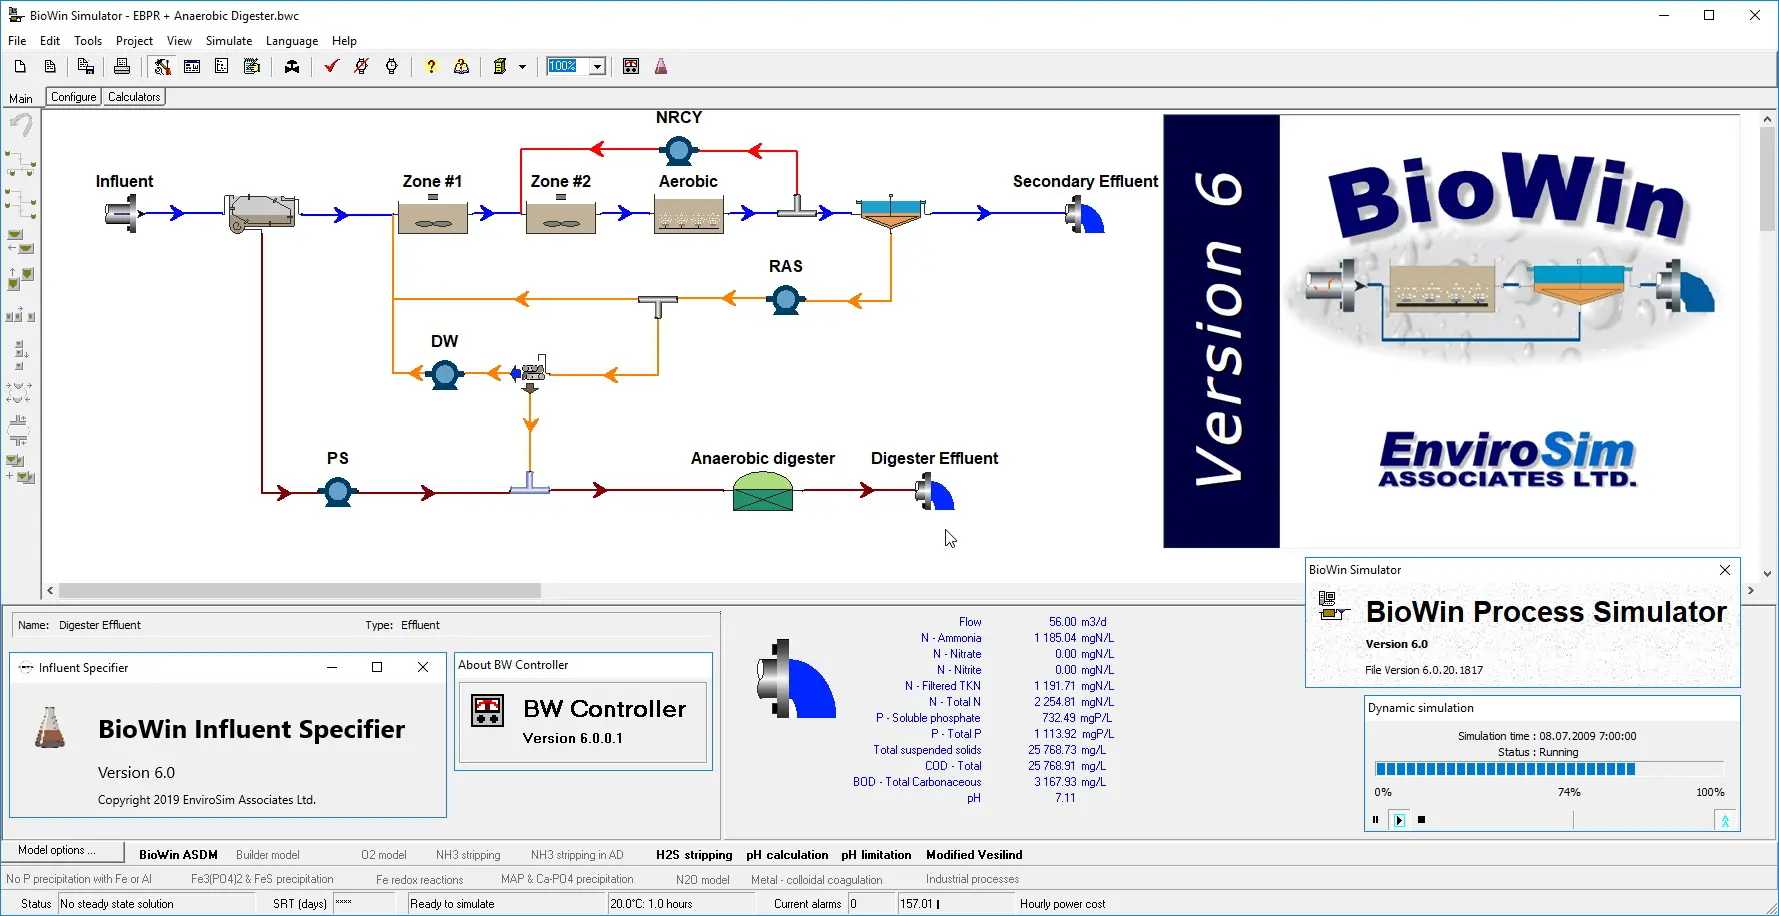Click the red checkmark check-simulation icon
This screenshot has height=916, width=1779.
(x=331, y=66)
